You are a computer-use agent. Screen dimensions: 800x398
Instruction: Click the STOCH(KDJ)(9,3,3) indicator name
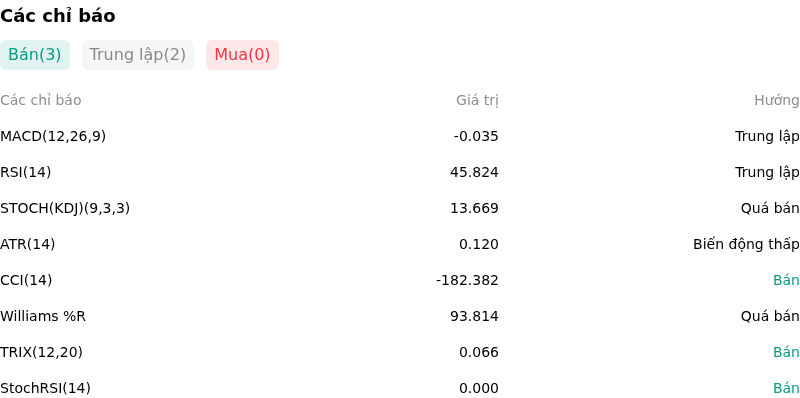click(x=65, y=208)
